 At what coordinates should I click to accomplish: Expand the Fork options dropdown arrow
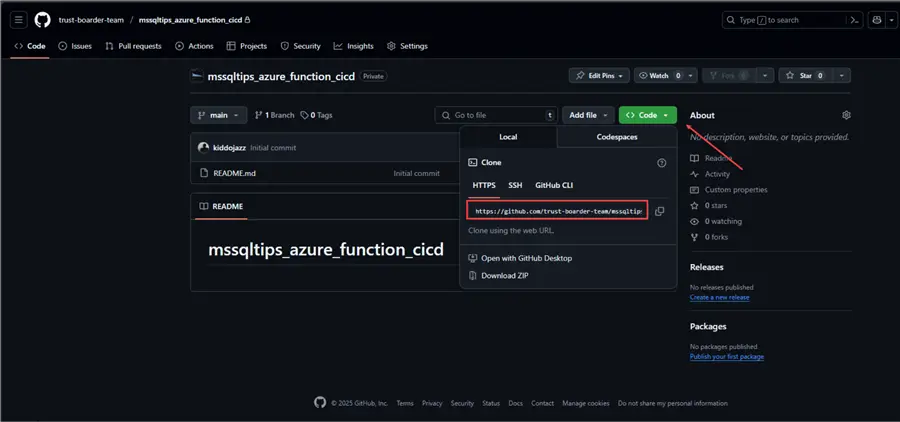[x=765, y=76]
